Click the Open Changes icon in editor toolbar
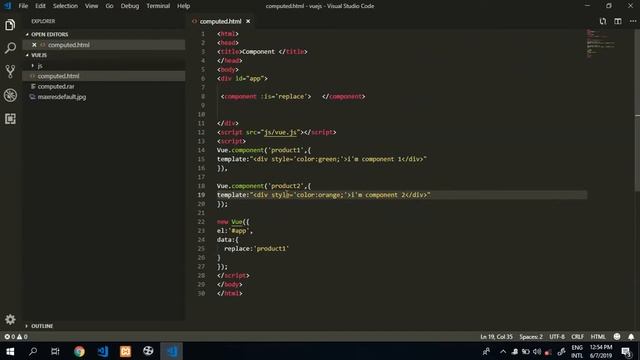This screenshot has width=640, height=360. pyautogui.click(x=603, y=21)
